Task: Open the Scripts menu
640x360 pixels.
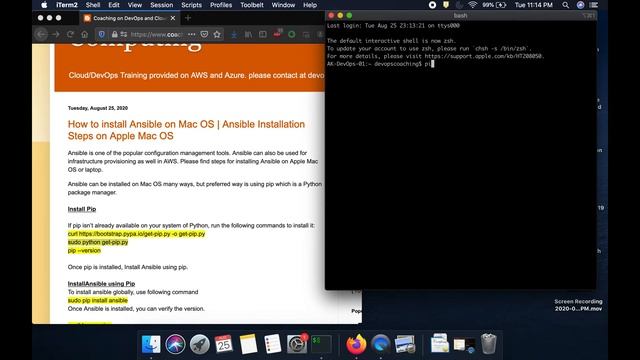Action: point(191,5)
